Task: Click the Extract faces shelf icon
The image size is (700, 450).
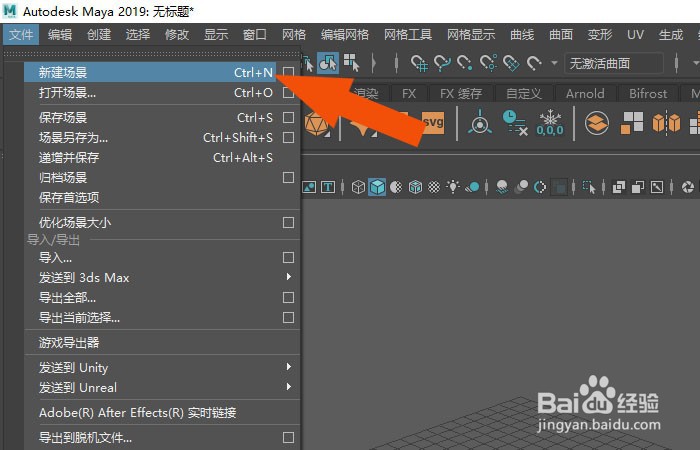Action: (632, 122)
